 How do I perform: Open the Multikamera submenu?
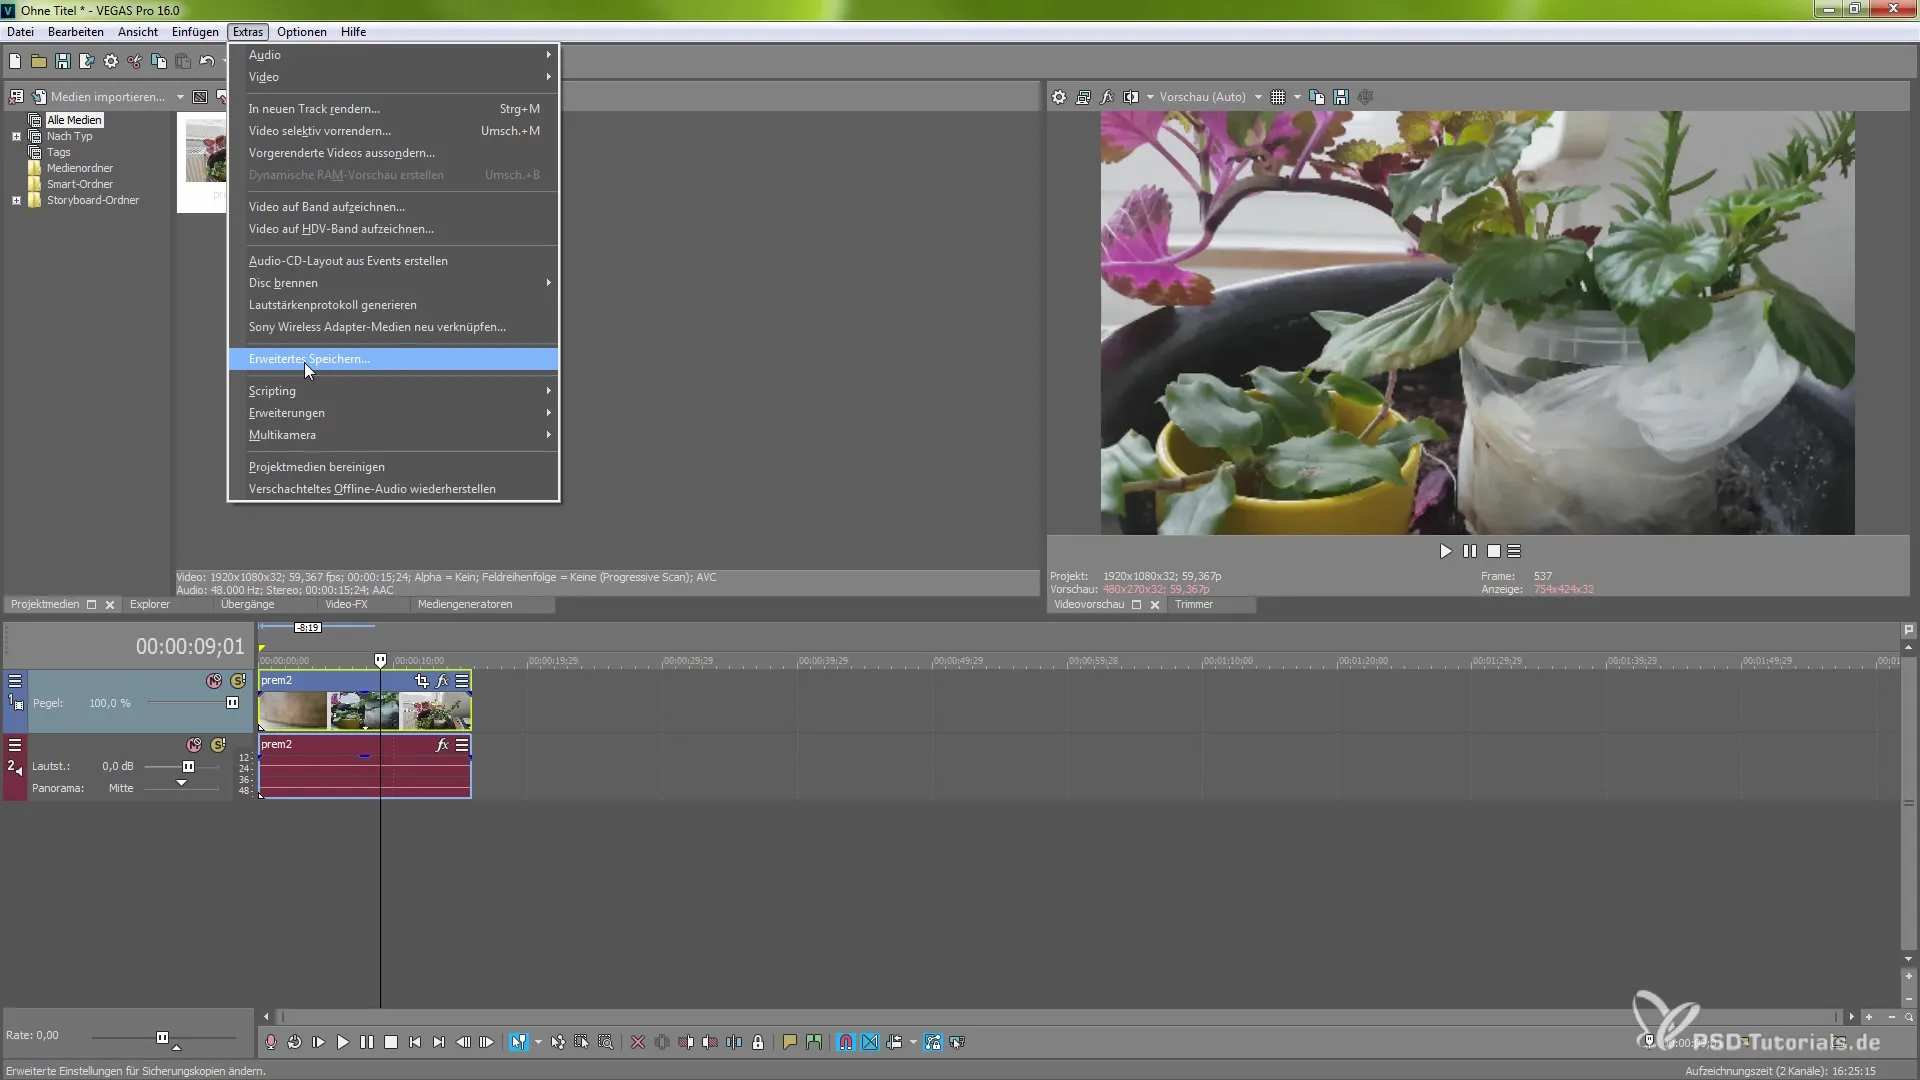tap(393, 435)
